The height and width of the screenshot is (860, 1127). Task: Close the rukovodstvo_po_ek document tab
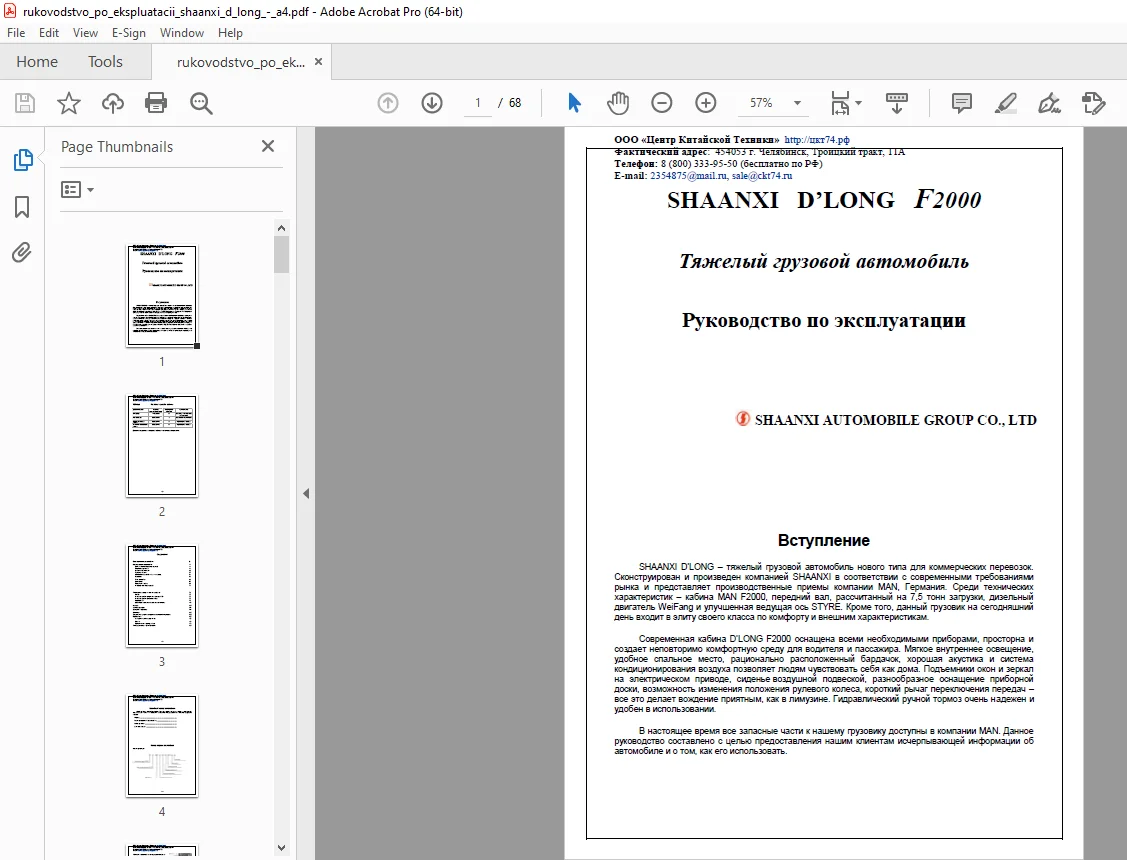coord(318,62)
